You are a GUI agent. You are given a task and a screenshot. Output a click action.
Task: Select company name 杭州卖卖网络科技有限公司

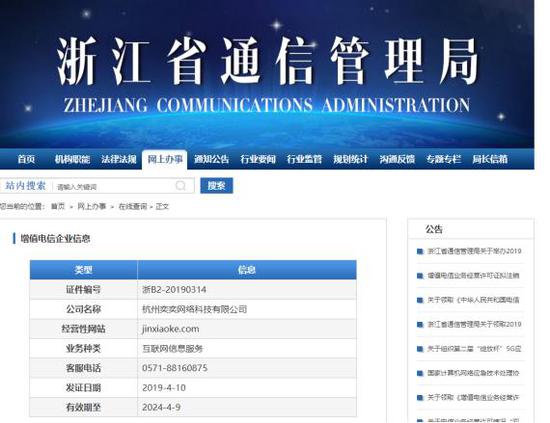pos(194,309)
